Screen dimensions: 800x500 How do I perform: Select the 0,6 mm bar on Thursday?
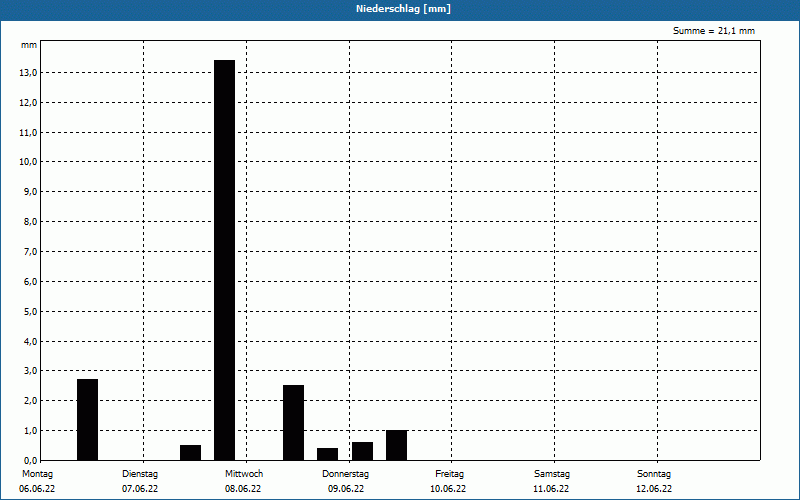click(362, 451)
